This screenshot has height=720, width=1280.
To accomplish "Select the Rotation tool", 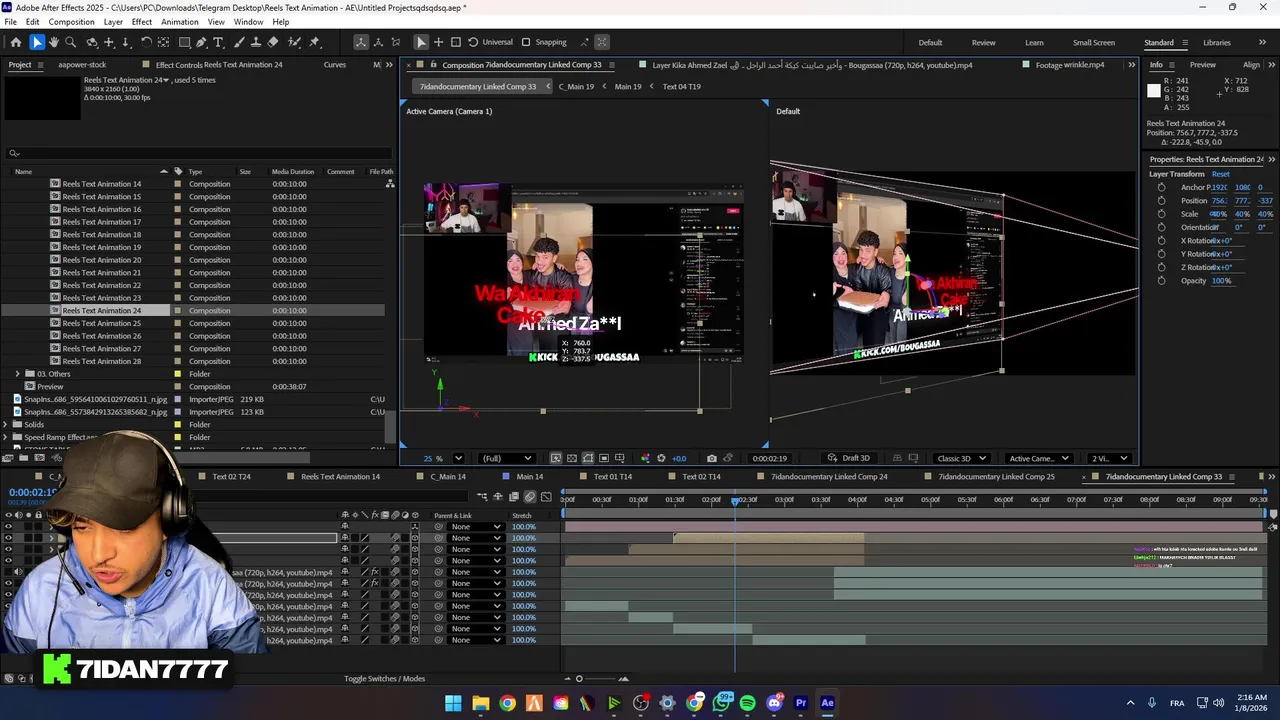I will coord(146,42).
